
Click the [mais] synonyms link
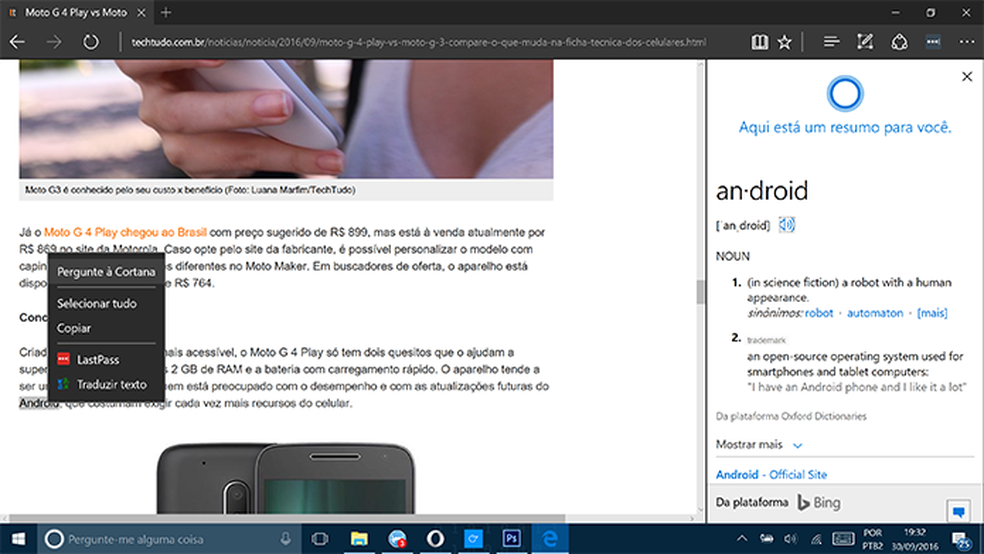932,312
